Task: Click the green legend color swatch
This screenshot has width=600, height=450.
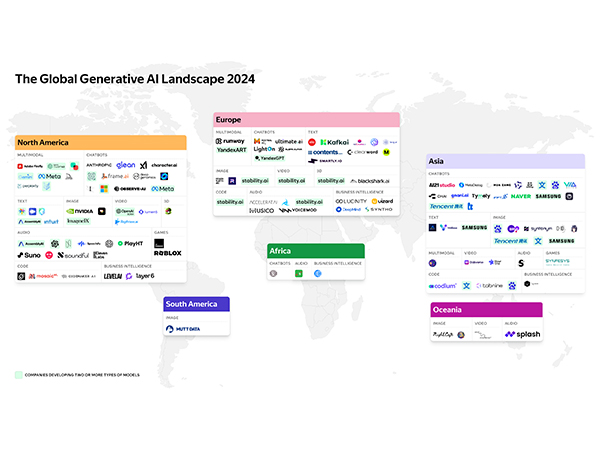Action: [19, 375]
